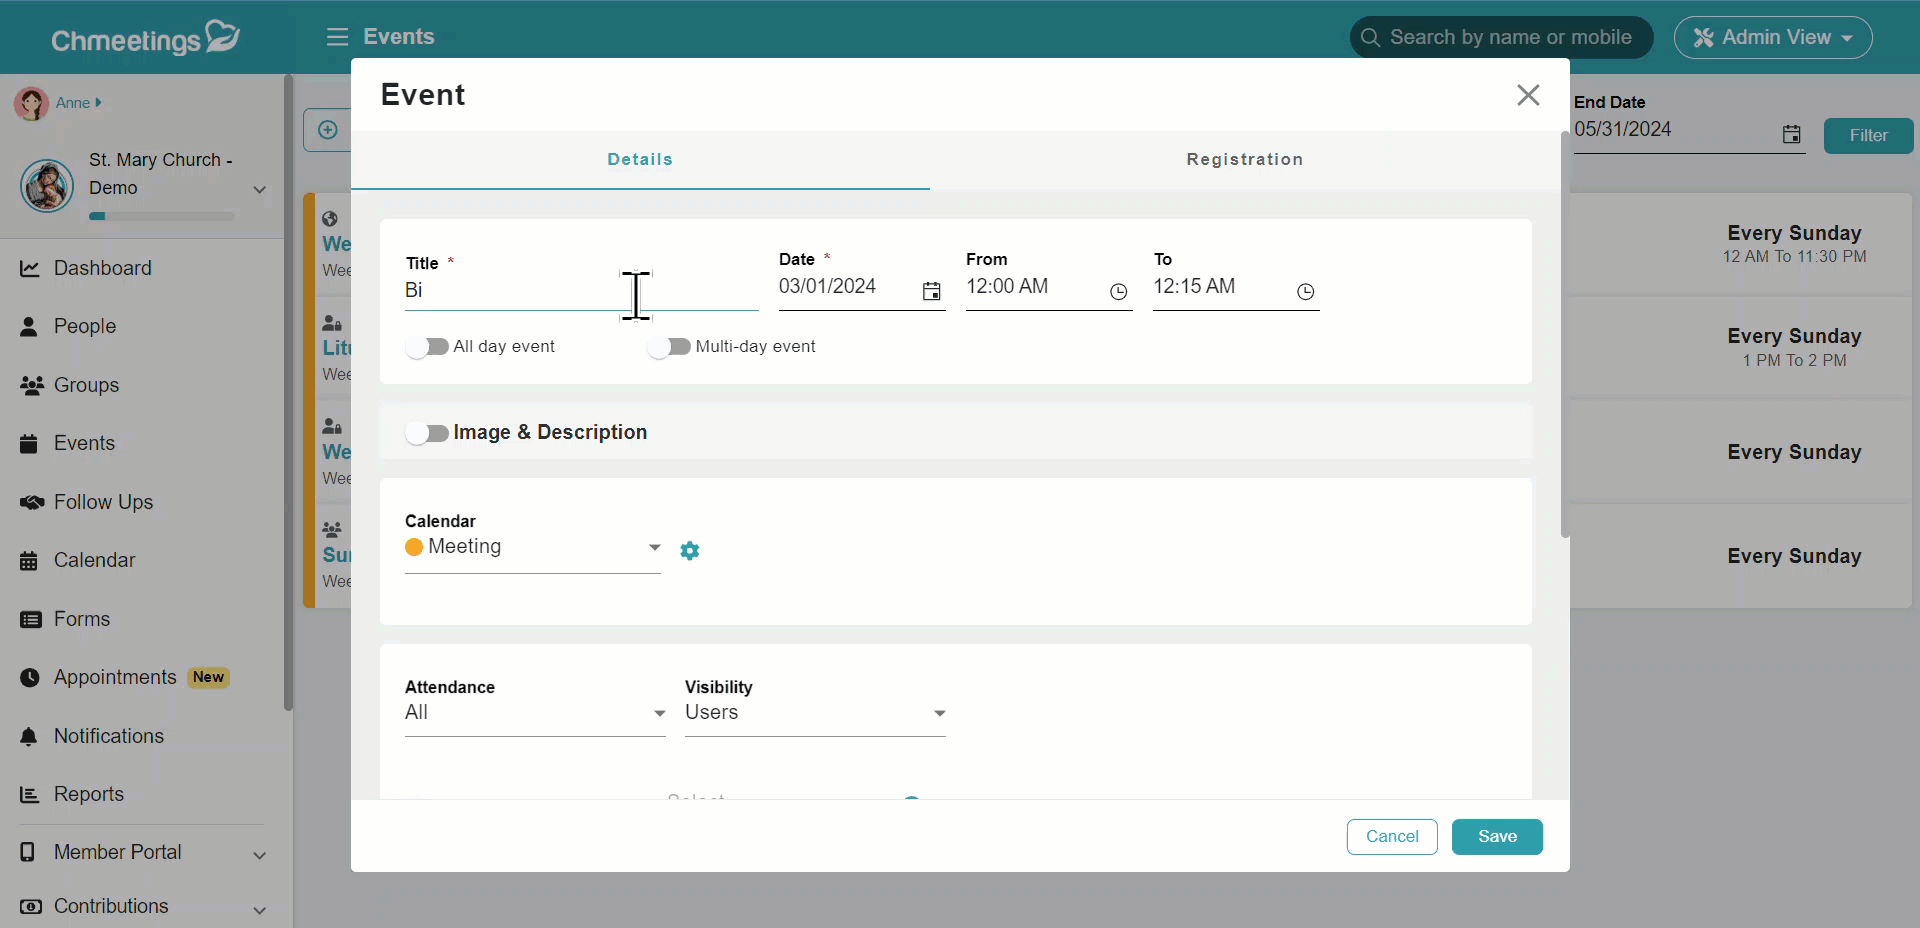This screenshot has height=928, width=1920.
Task: Open calendar settings gear icon
Action: point(690,551)
